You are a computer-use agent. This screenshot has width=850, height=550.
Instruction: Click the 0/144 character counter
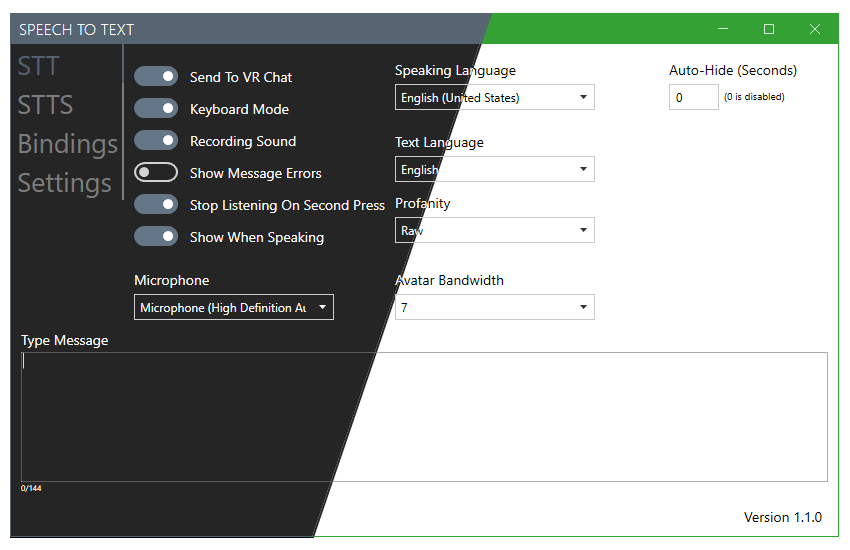(x=31, y=488)
